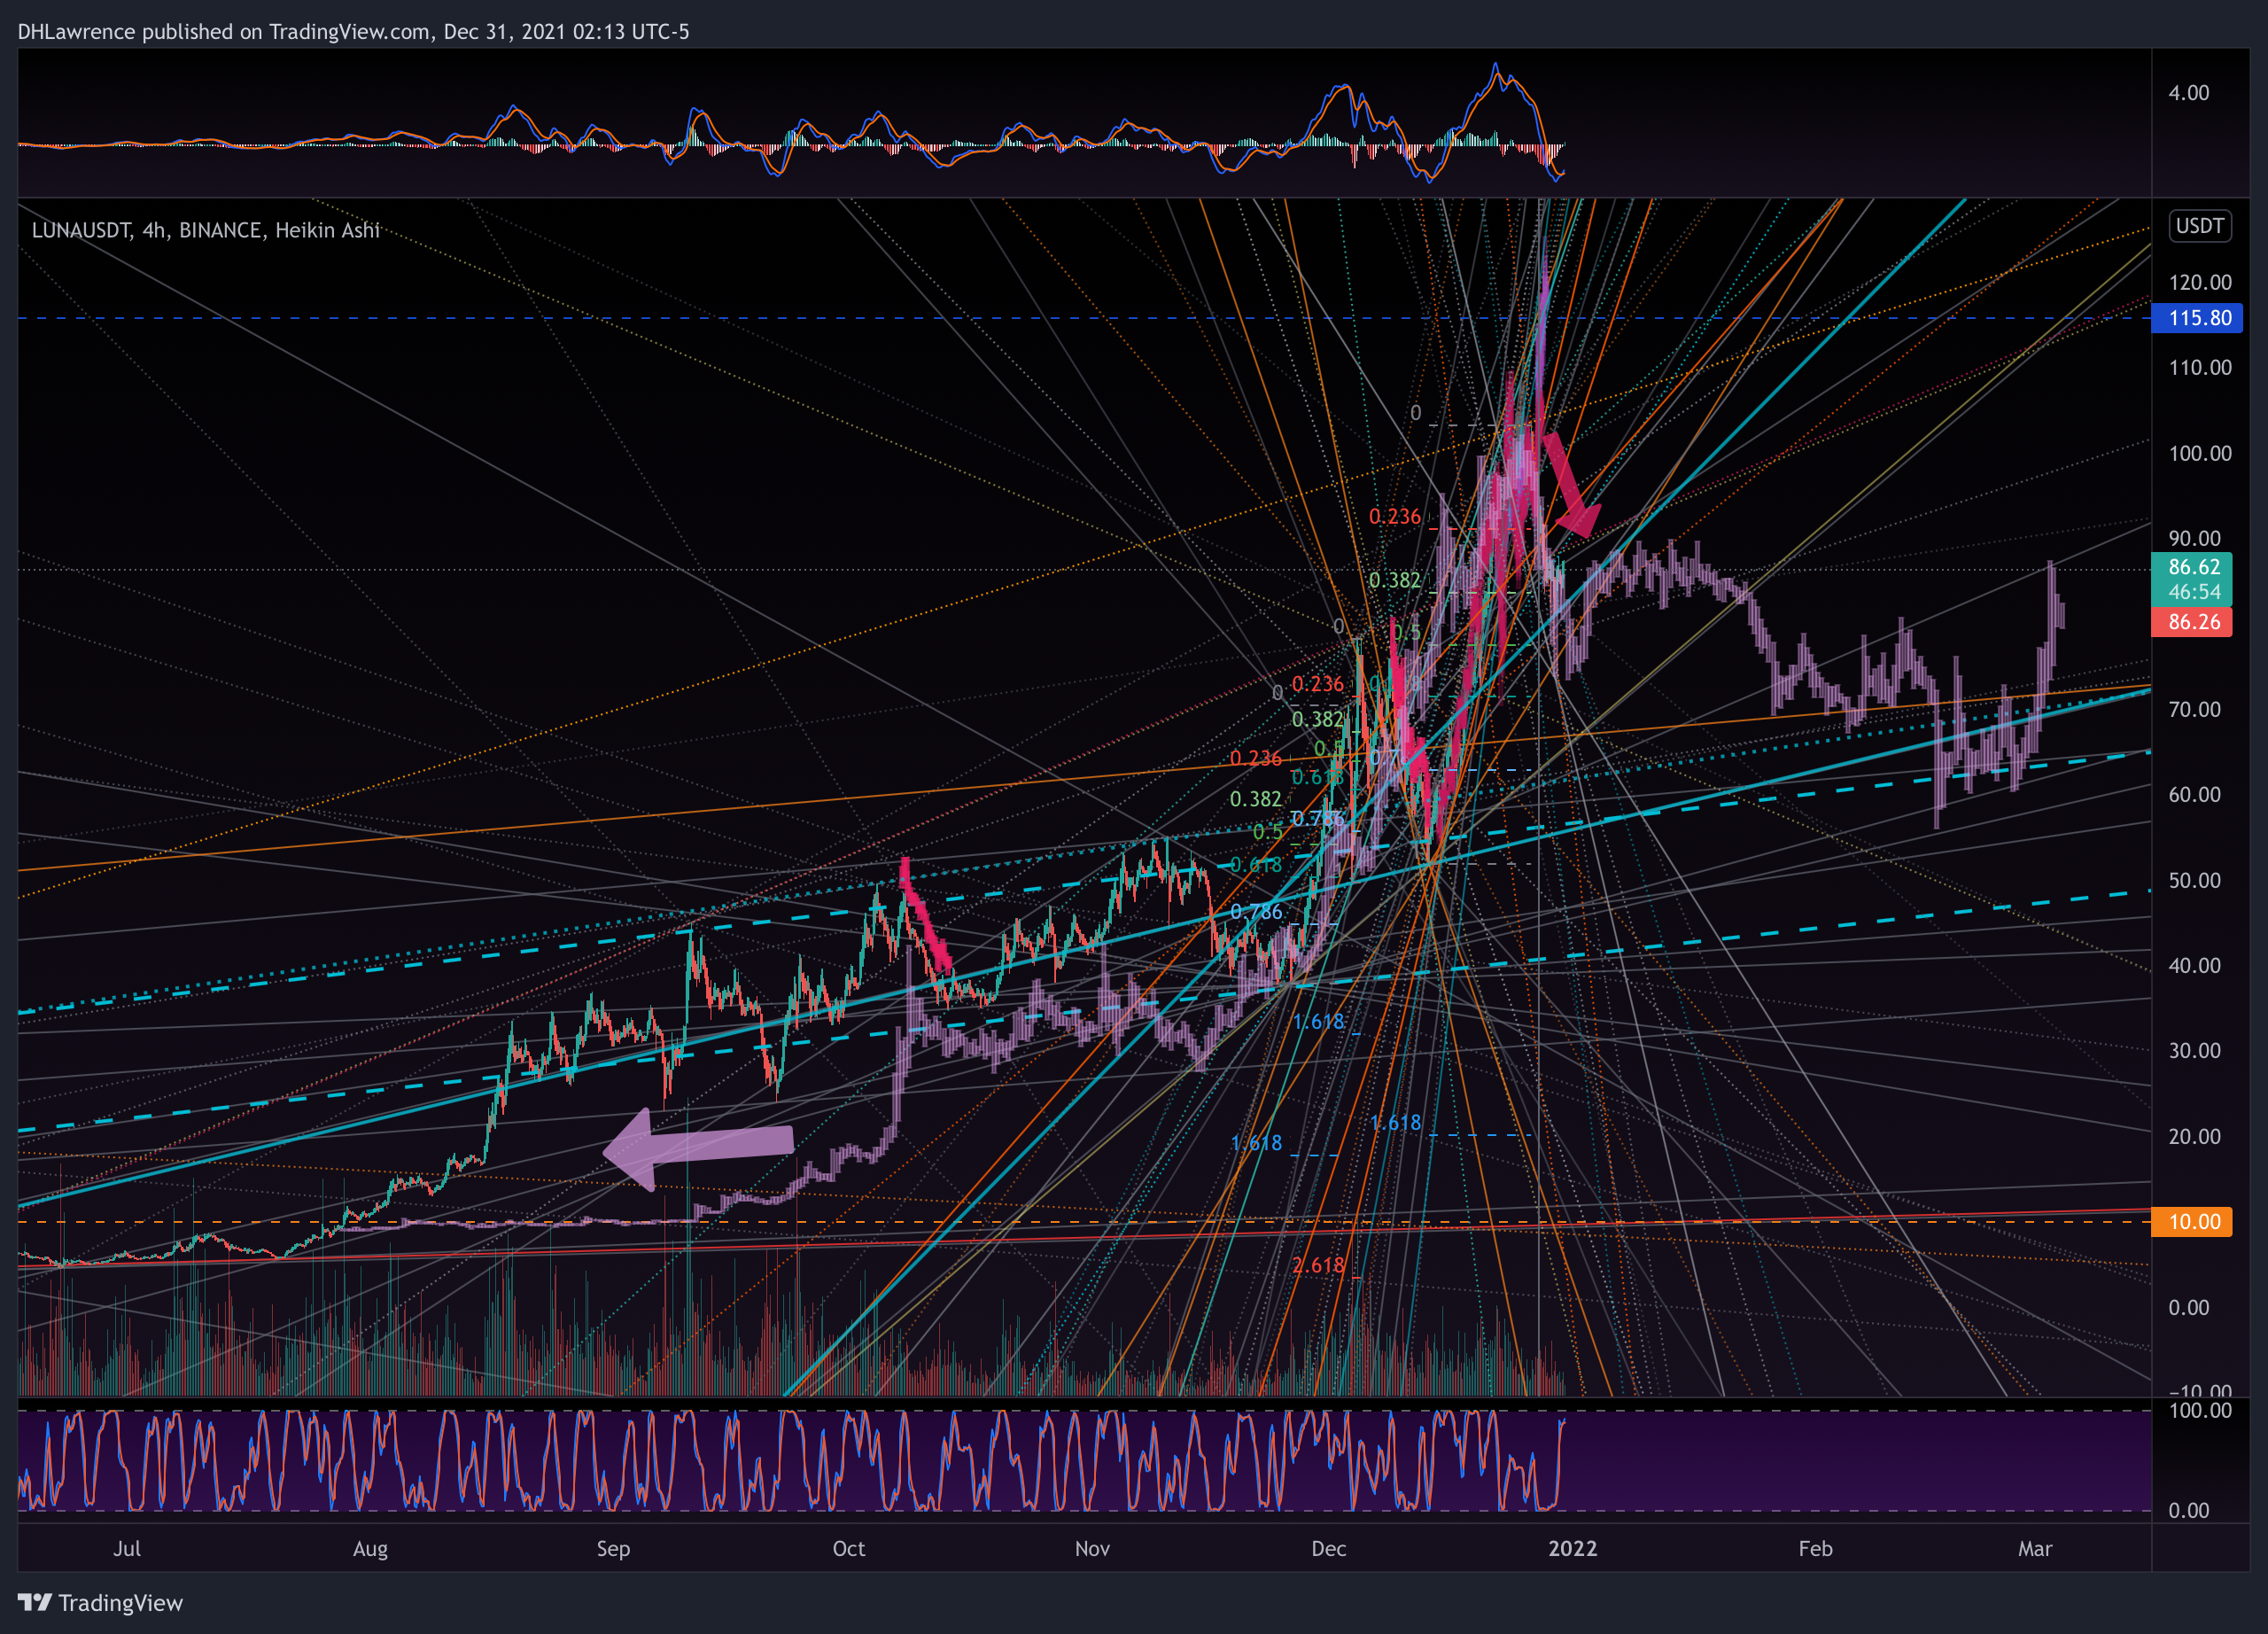This screenshot has width=2268, height=1634.
Task: Click the 20.00 price axis value
Action: tap(2195, 1137)
